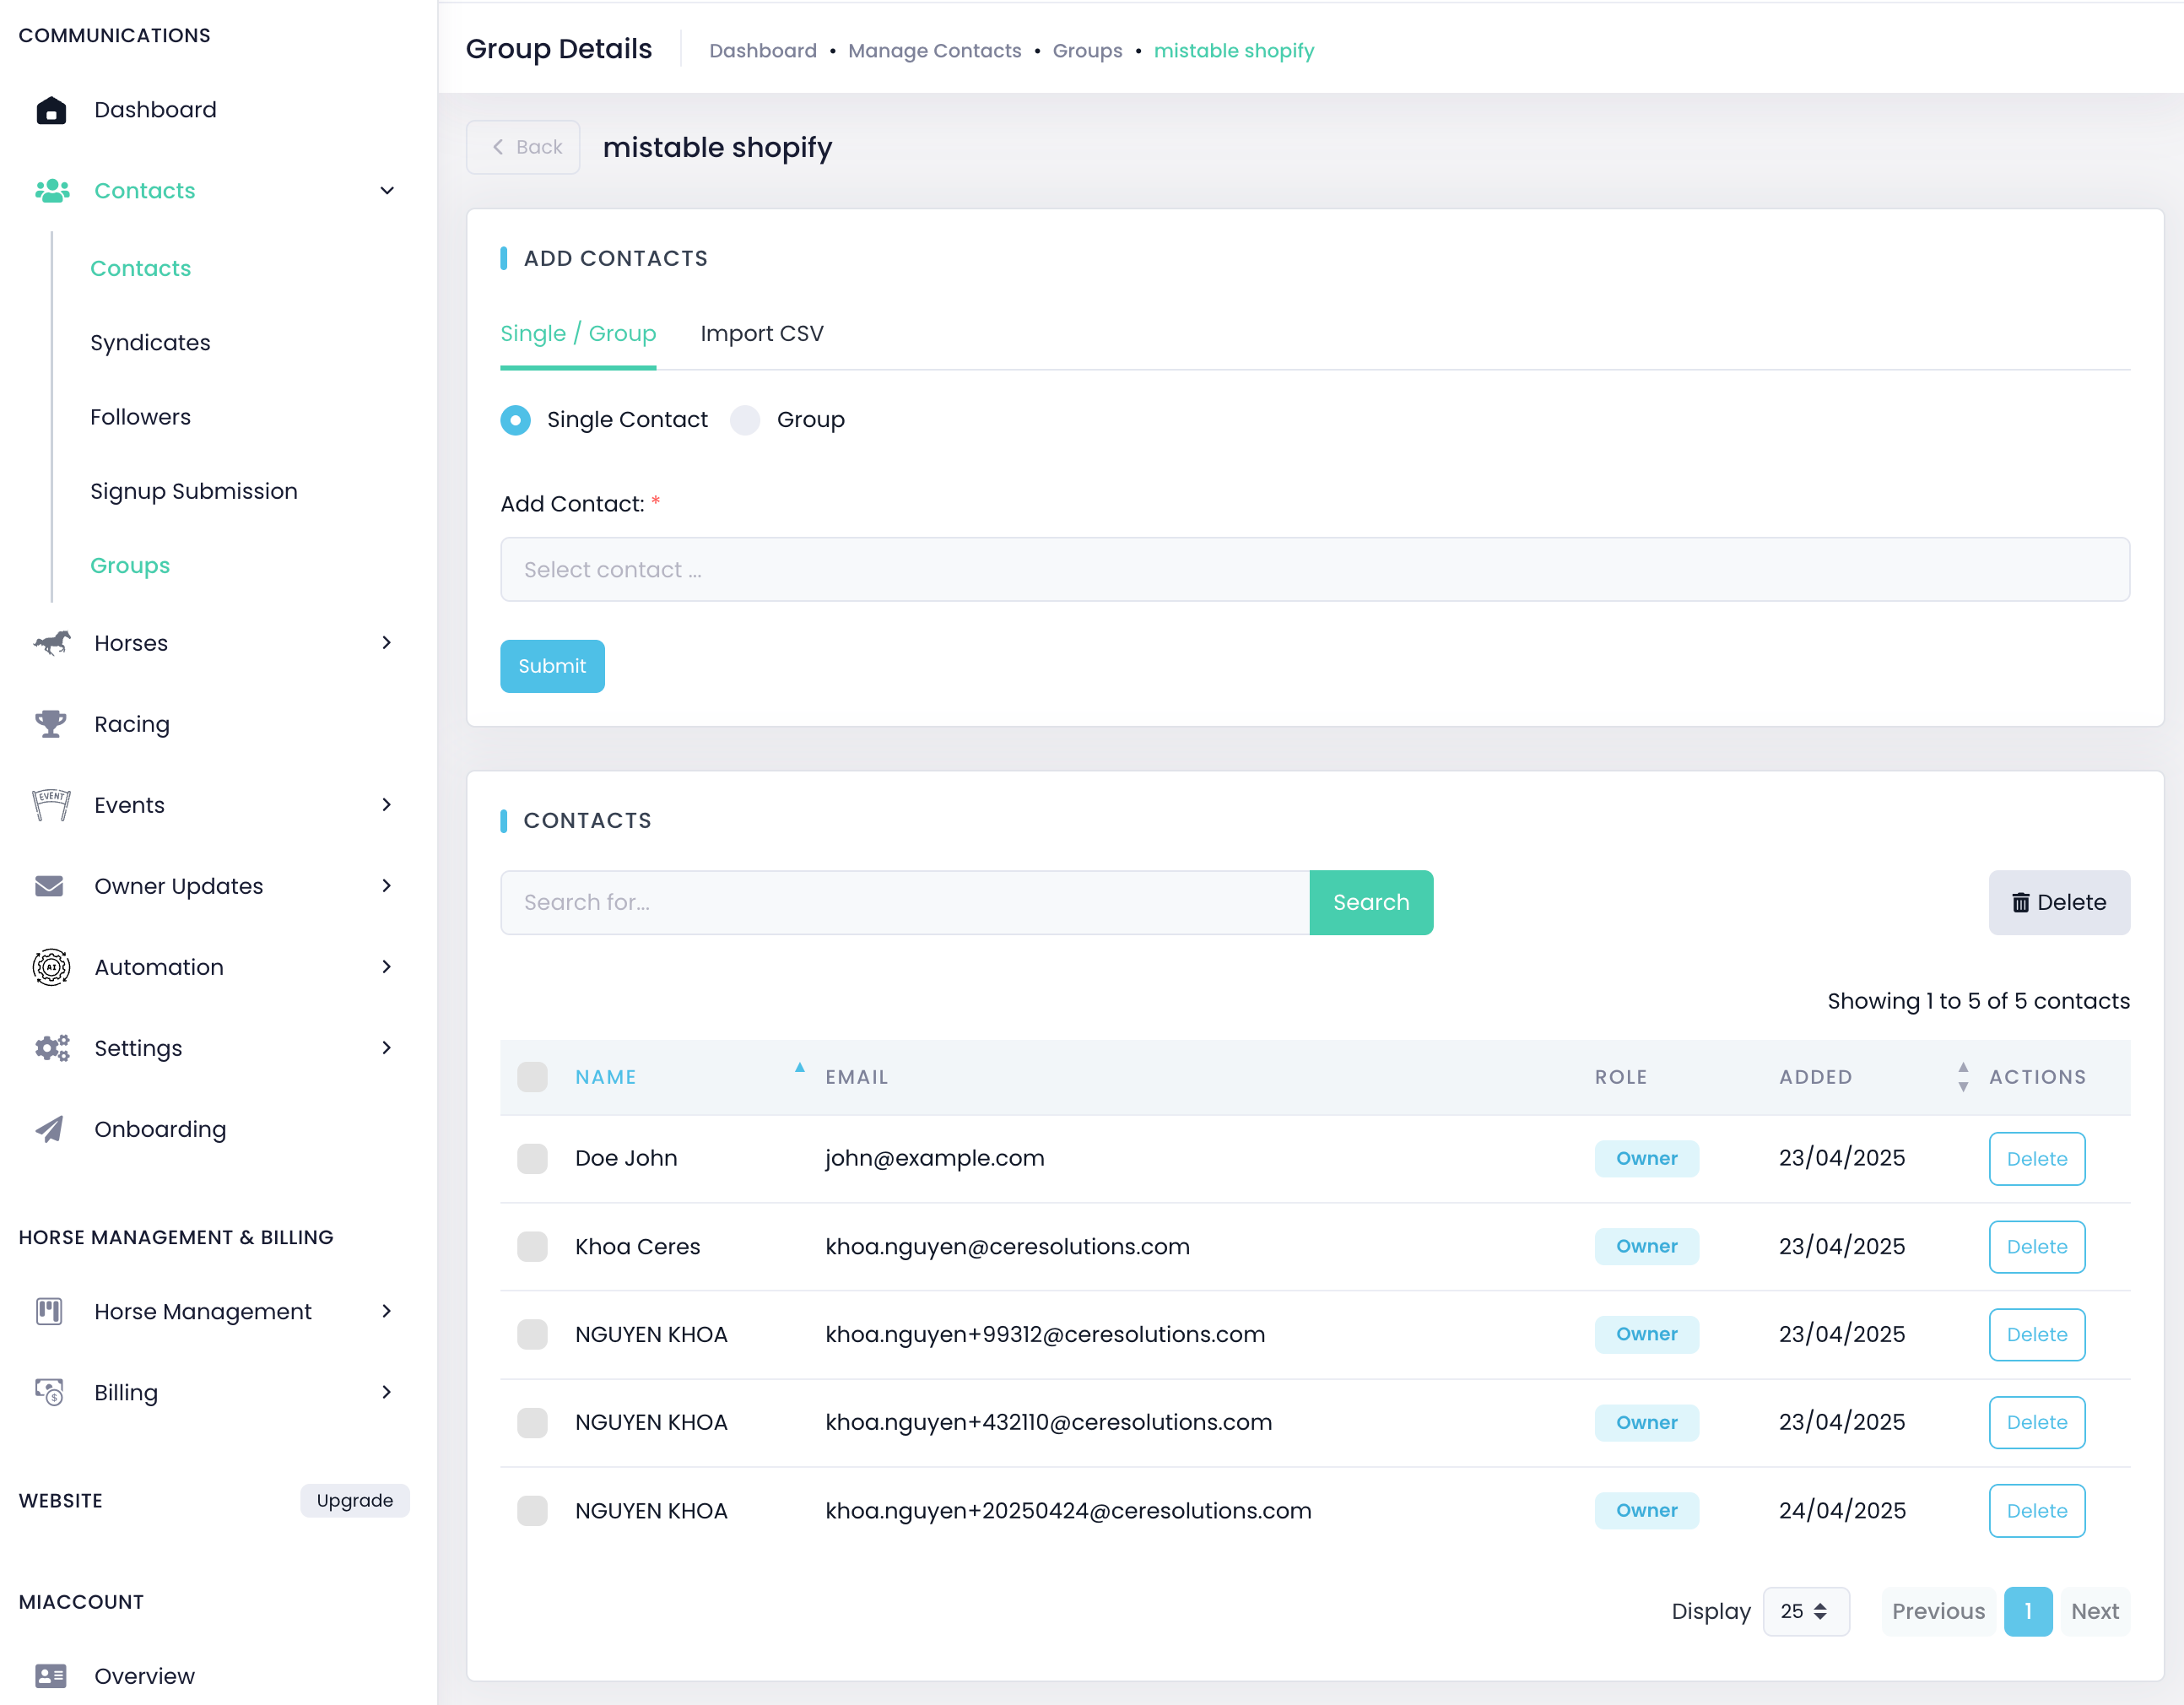Expand the Horse Management menu chevron
This screenshot has width=2184, height=1705.
[x=387, y=1311]
